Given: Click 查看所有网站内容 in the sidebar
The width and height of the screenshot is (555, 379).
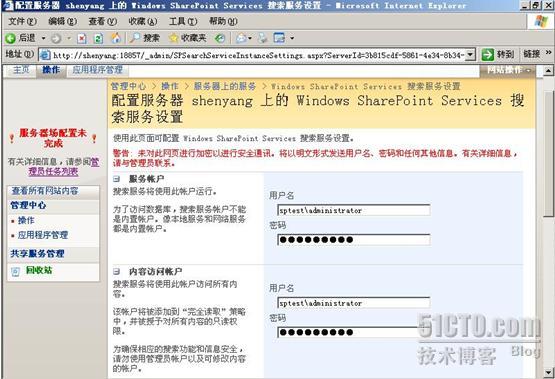Looking at the screenshot, I should click(x=45, y=191).
